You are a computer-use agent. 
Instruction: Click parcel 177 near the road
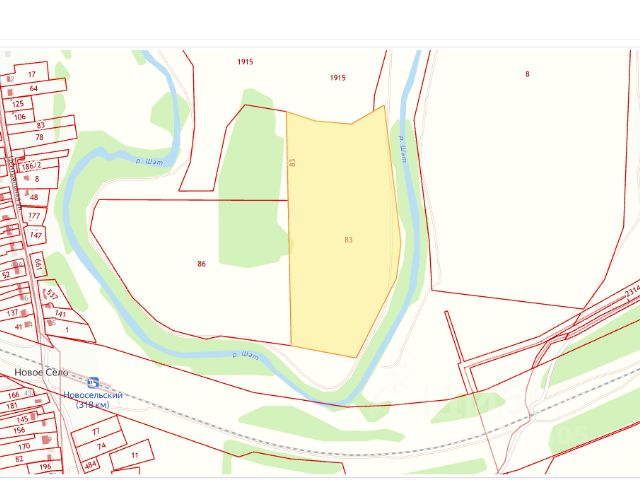(x=35, y=216)
